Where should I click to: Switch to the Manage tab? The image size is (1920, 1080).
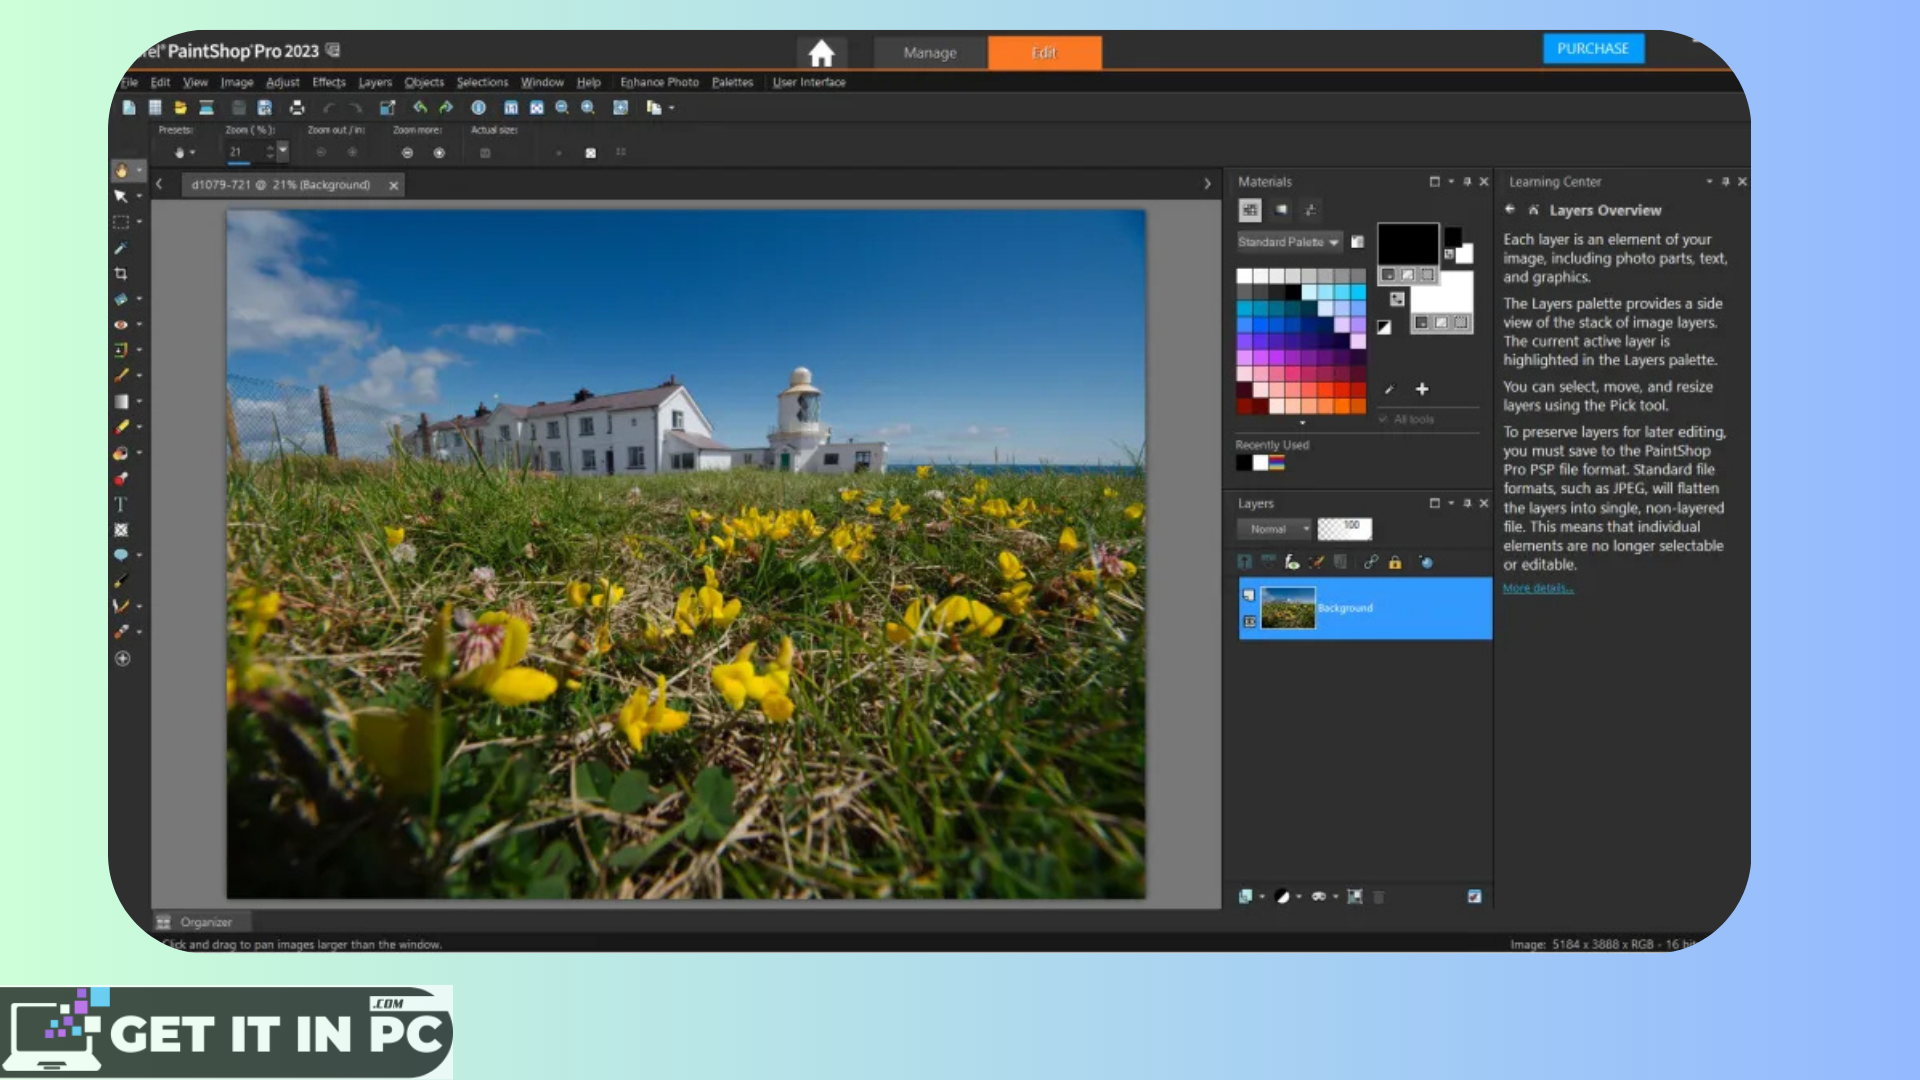(x=930, y=53)
